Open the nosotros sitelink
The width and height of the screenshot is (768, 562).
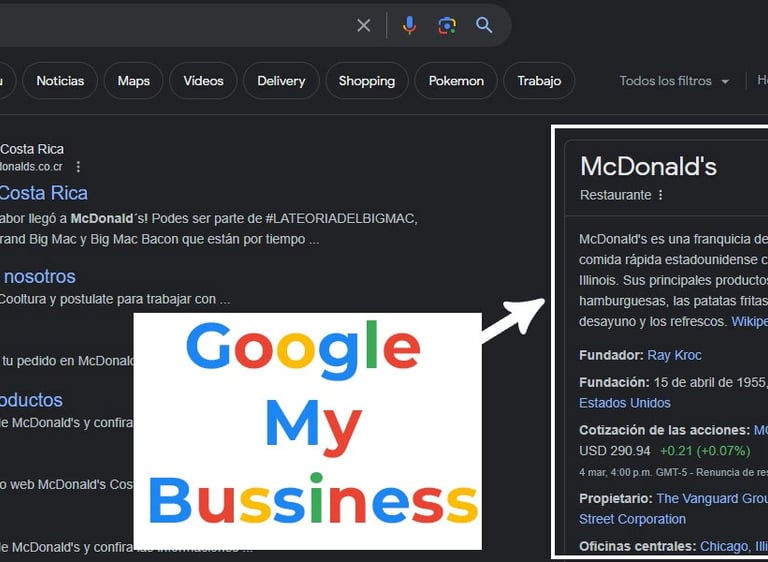40,276
